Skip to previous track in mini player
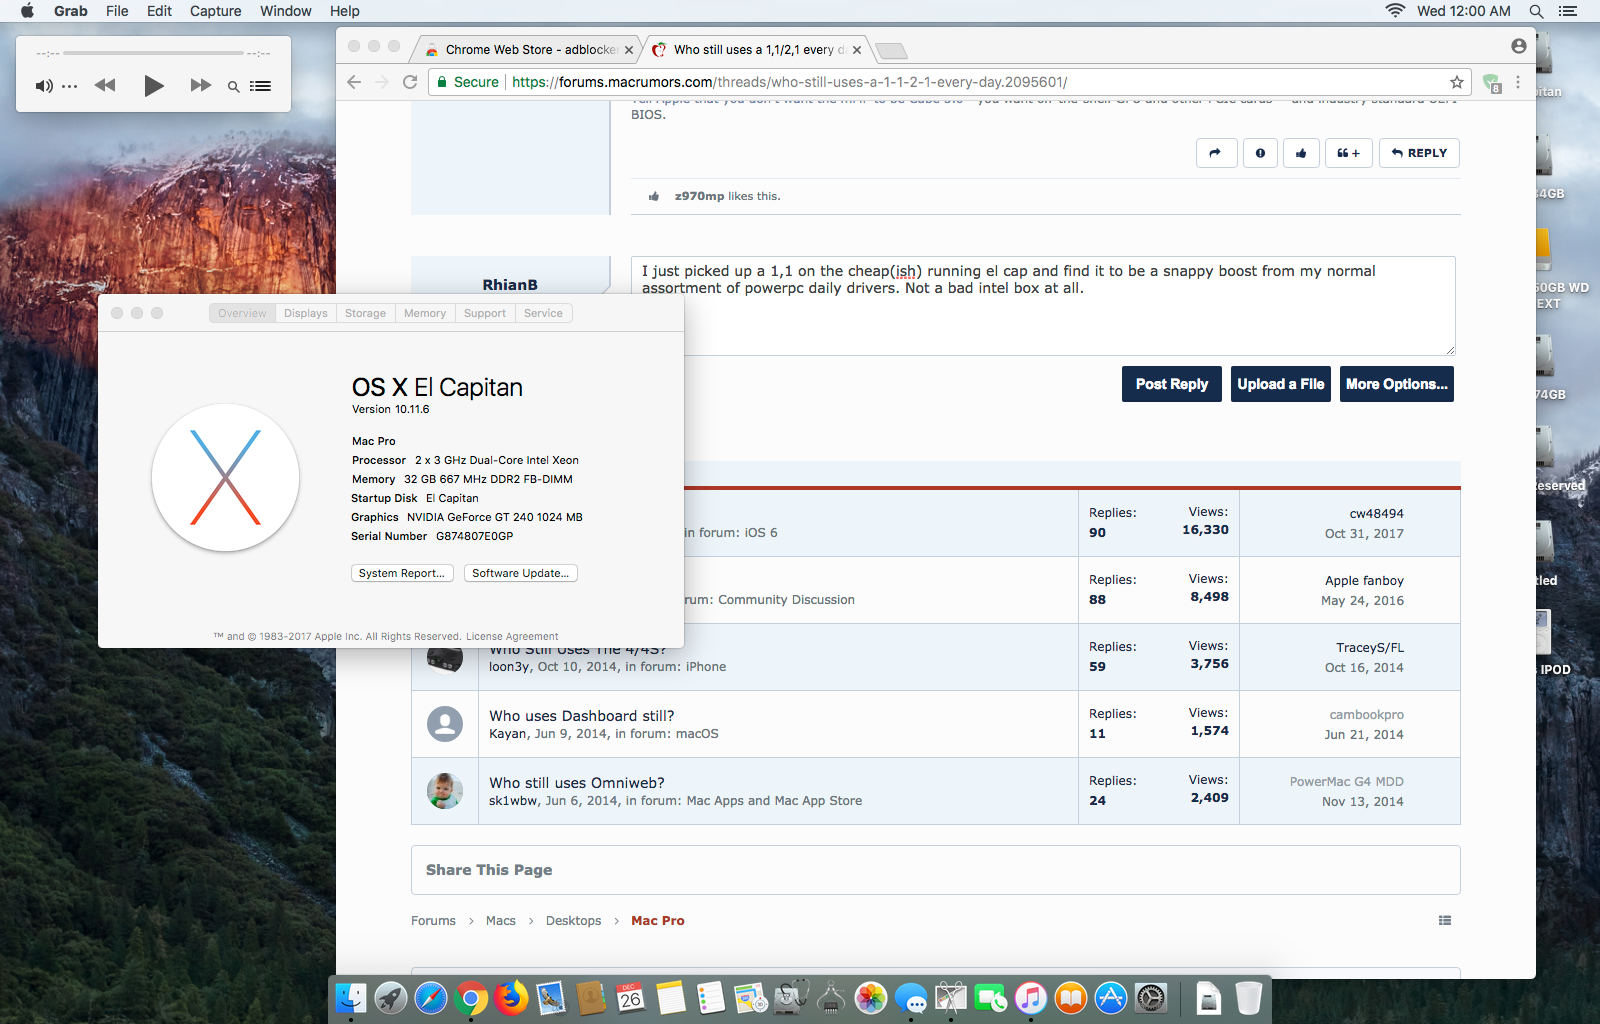Screen dimensions: 1600x1024 (x=105, y=86)
